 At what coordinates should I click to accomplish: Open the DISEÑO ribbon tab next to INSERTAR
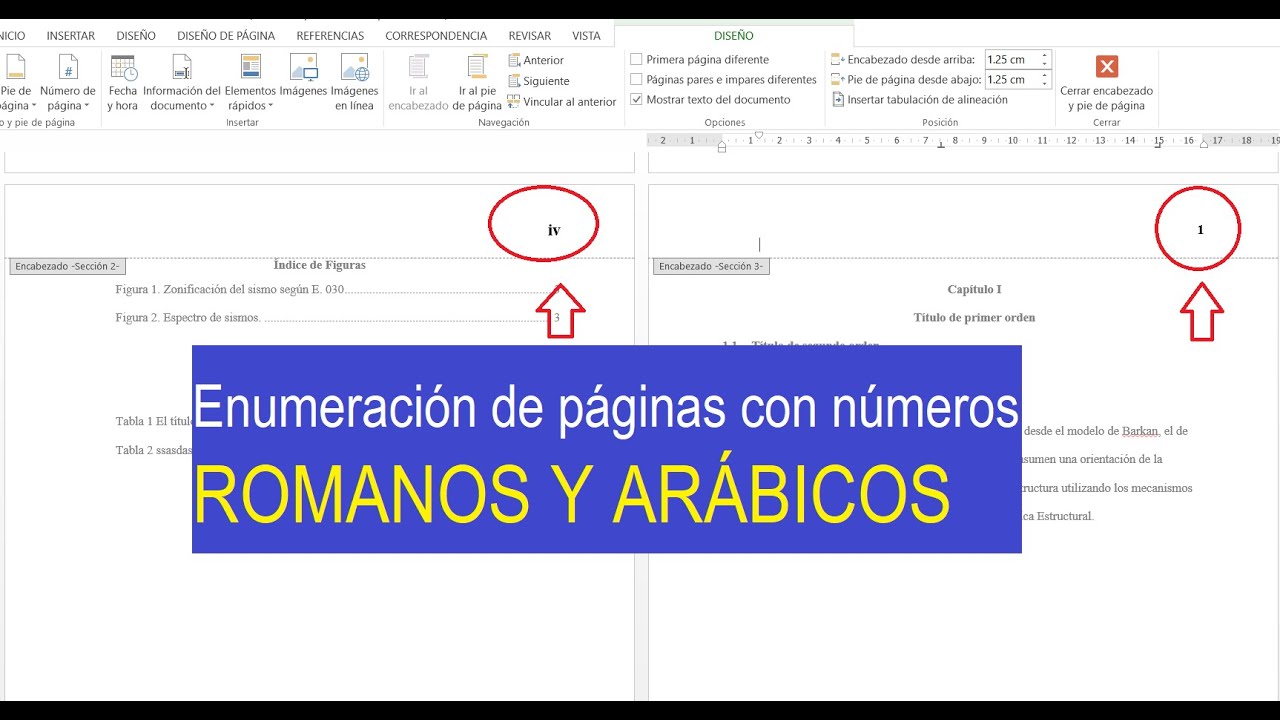[x=136, y=36]
